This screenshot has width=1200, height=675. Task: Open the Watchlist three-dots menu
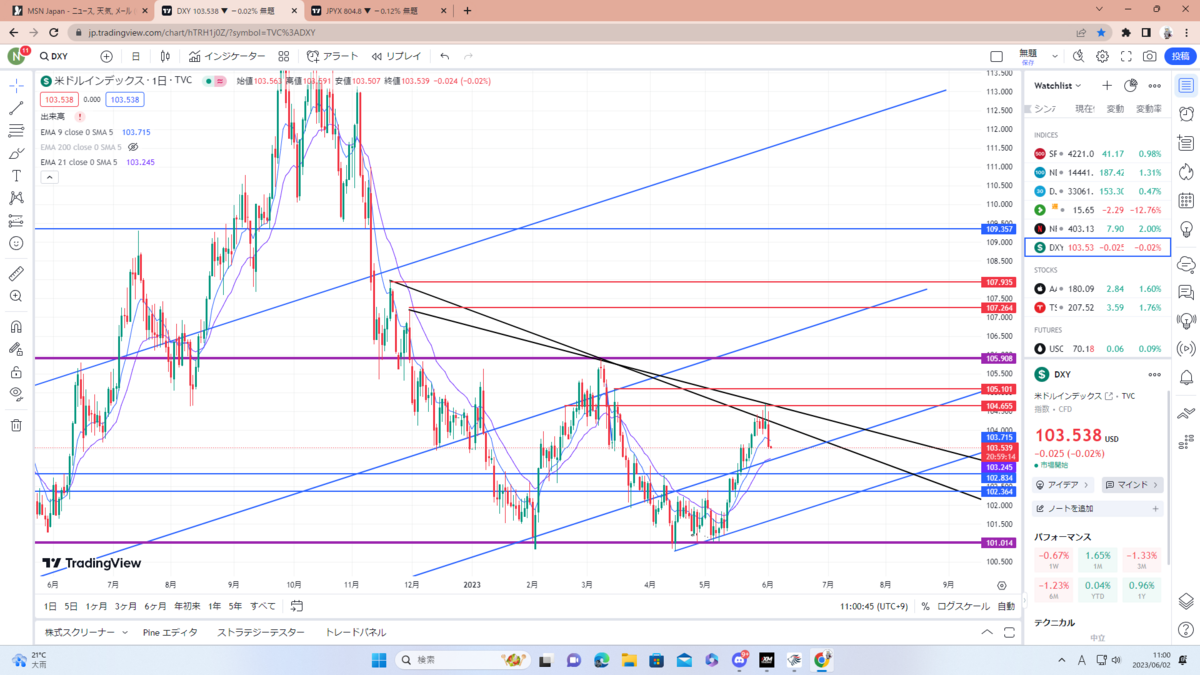1154,86
